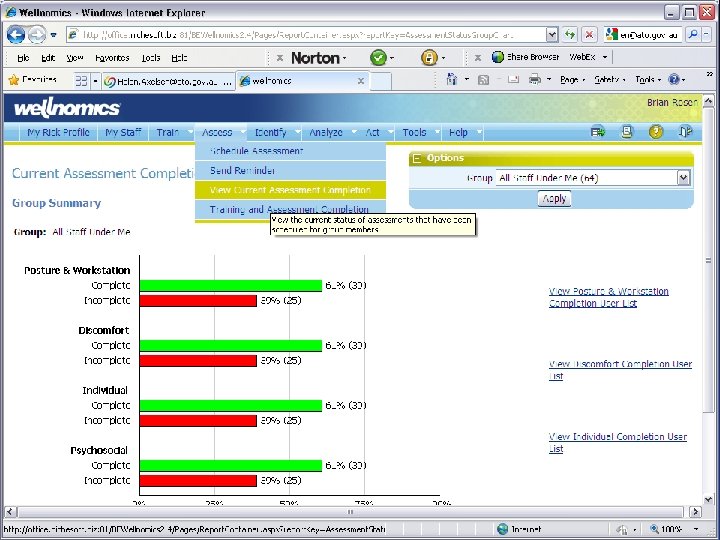Screen dimensions: 720x540
Task: Click the Quick Tabs grid icon
Action: 81,81
